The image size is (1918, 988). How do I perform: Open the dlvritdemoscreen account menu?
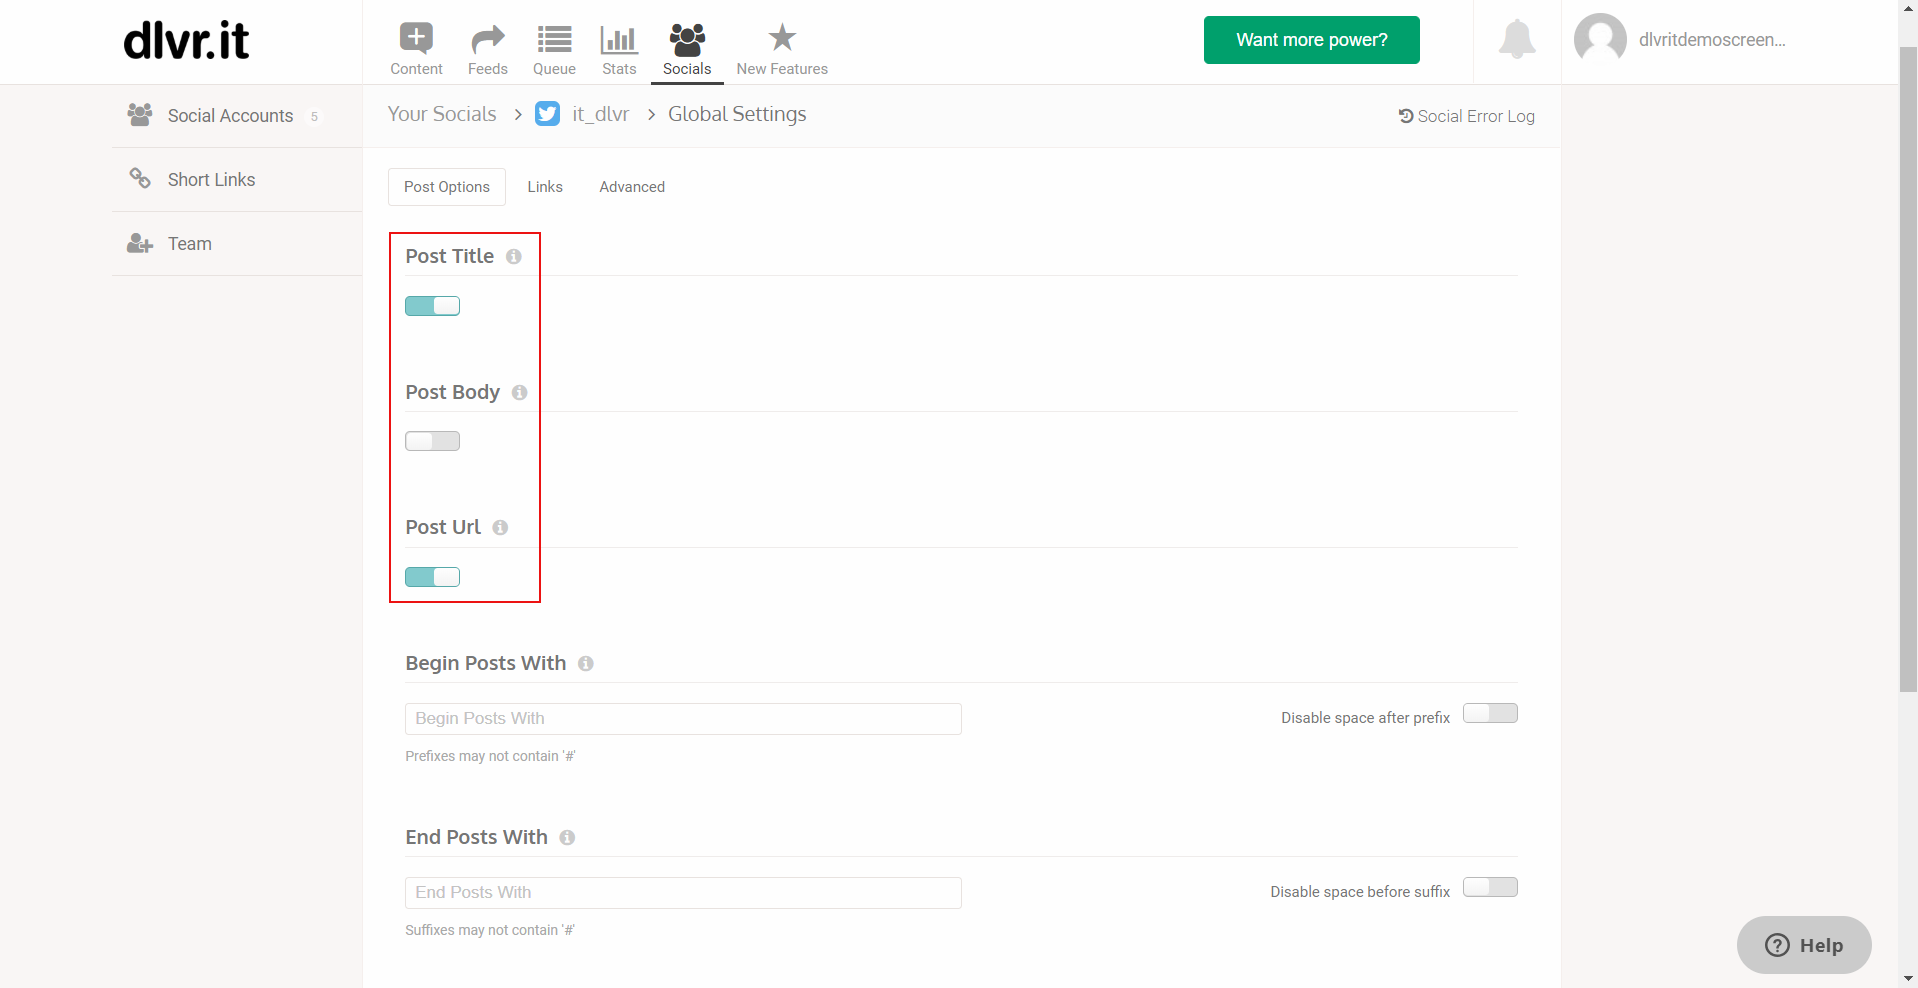tap(1712, 40)
